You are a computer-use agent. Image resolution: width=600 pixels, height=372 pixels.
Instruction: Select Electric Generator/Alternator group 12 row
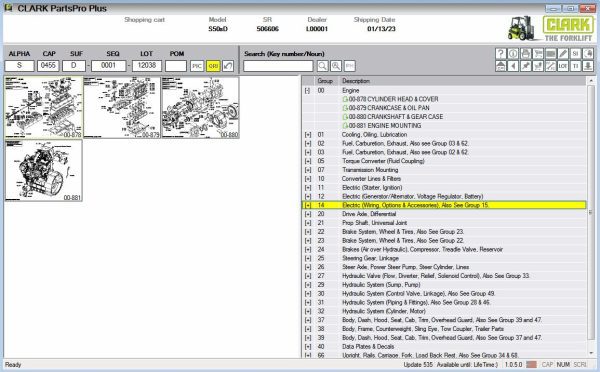(x=444, y=196)
